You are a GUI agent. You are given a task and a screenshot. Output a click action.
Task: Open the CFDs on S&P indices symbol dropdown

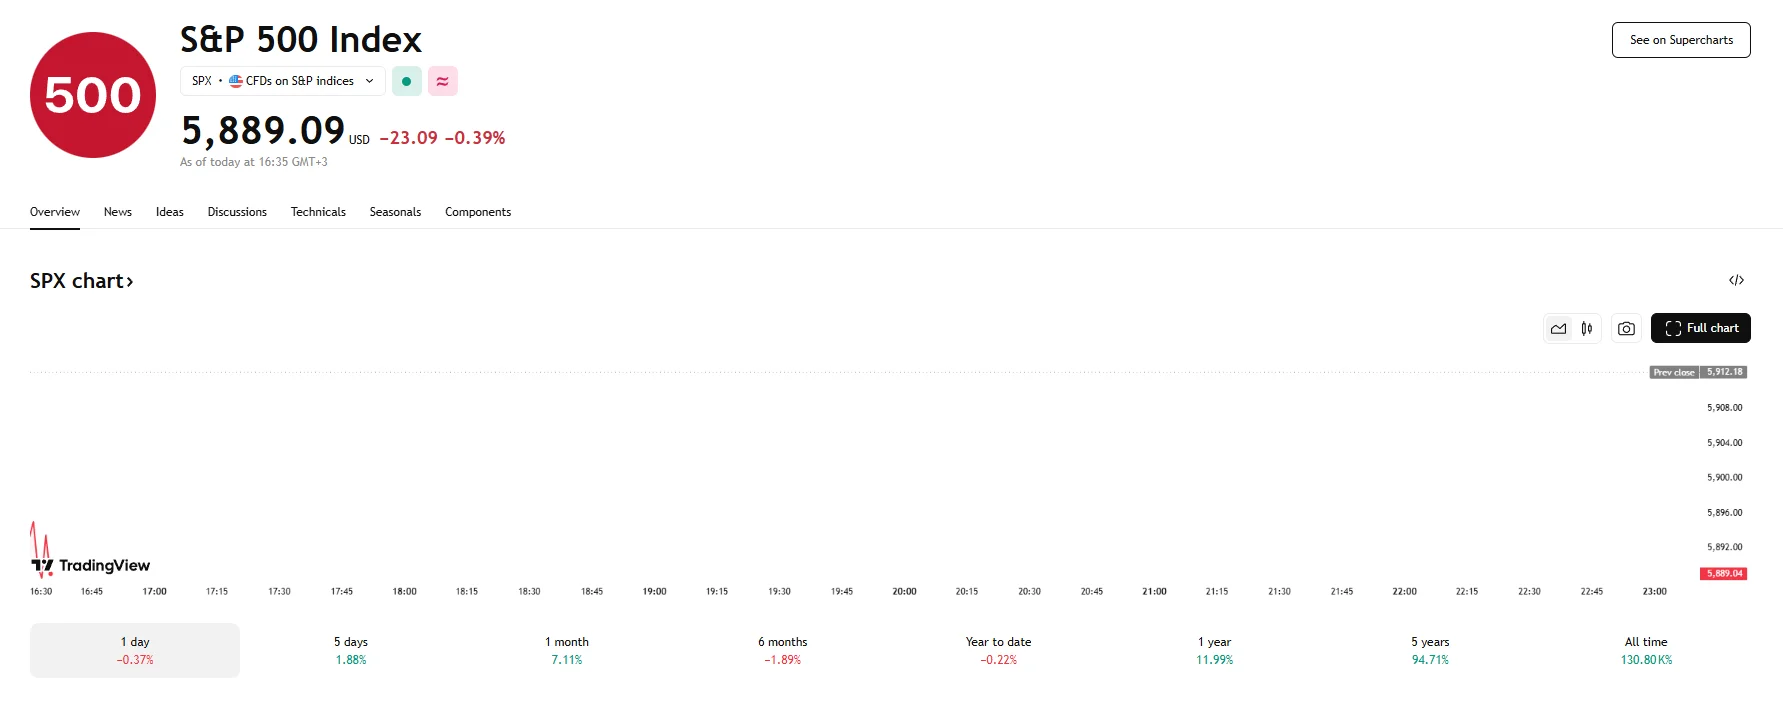[x=282, y=81]
